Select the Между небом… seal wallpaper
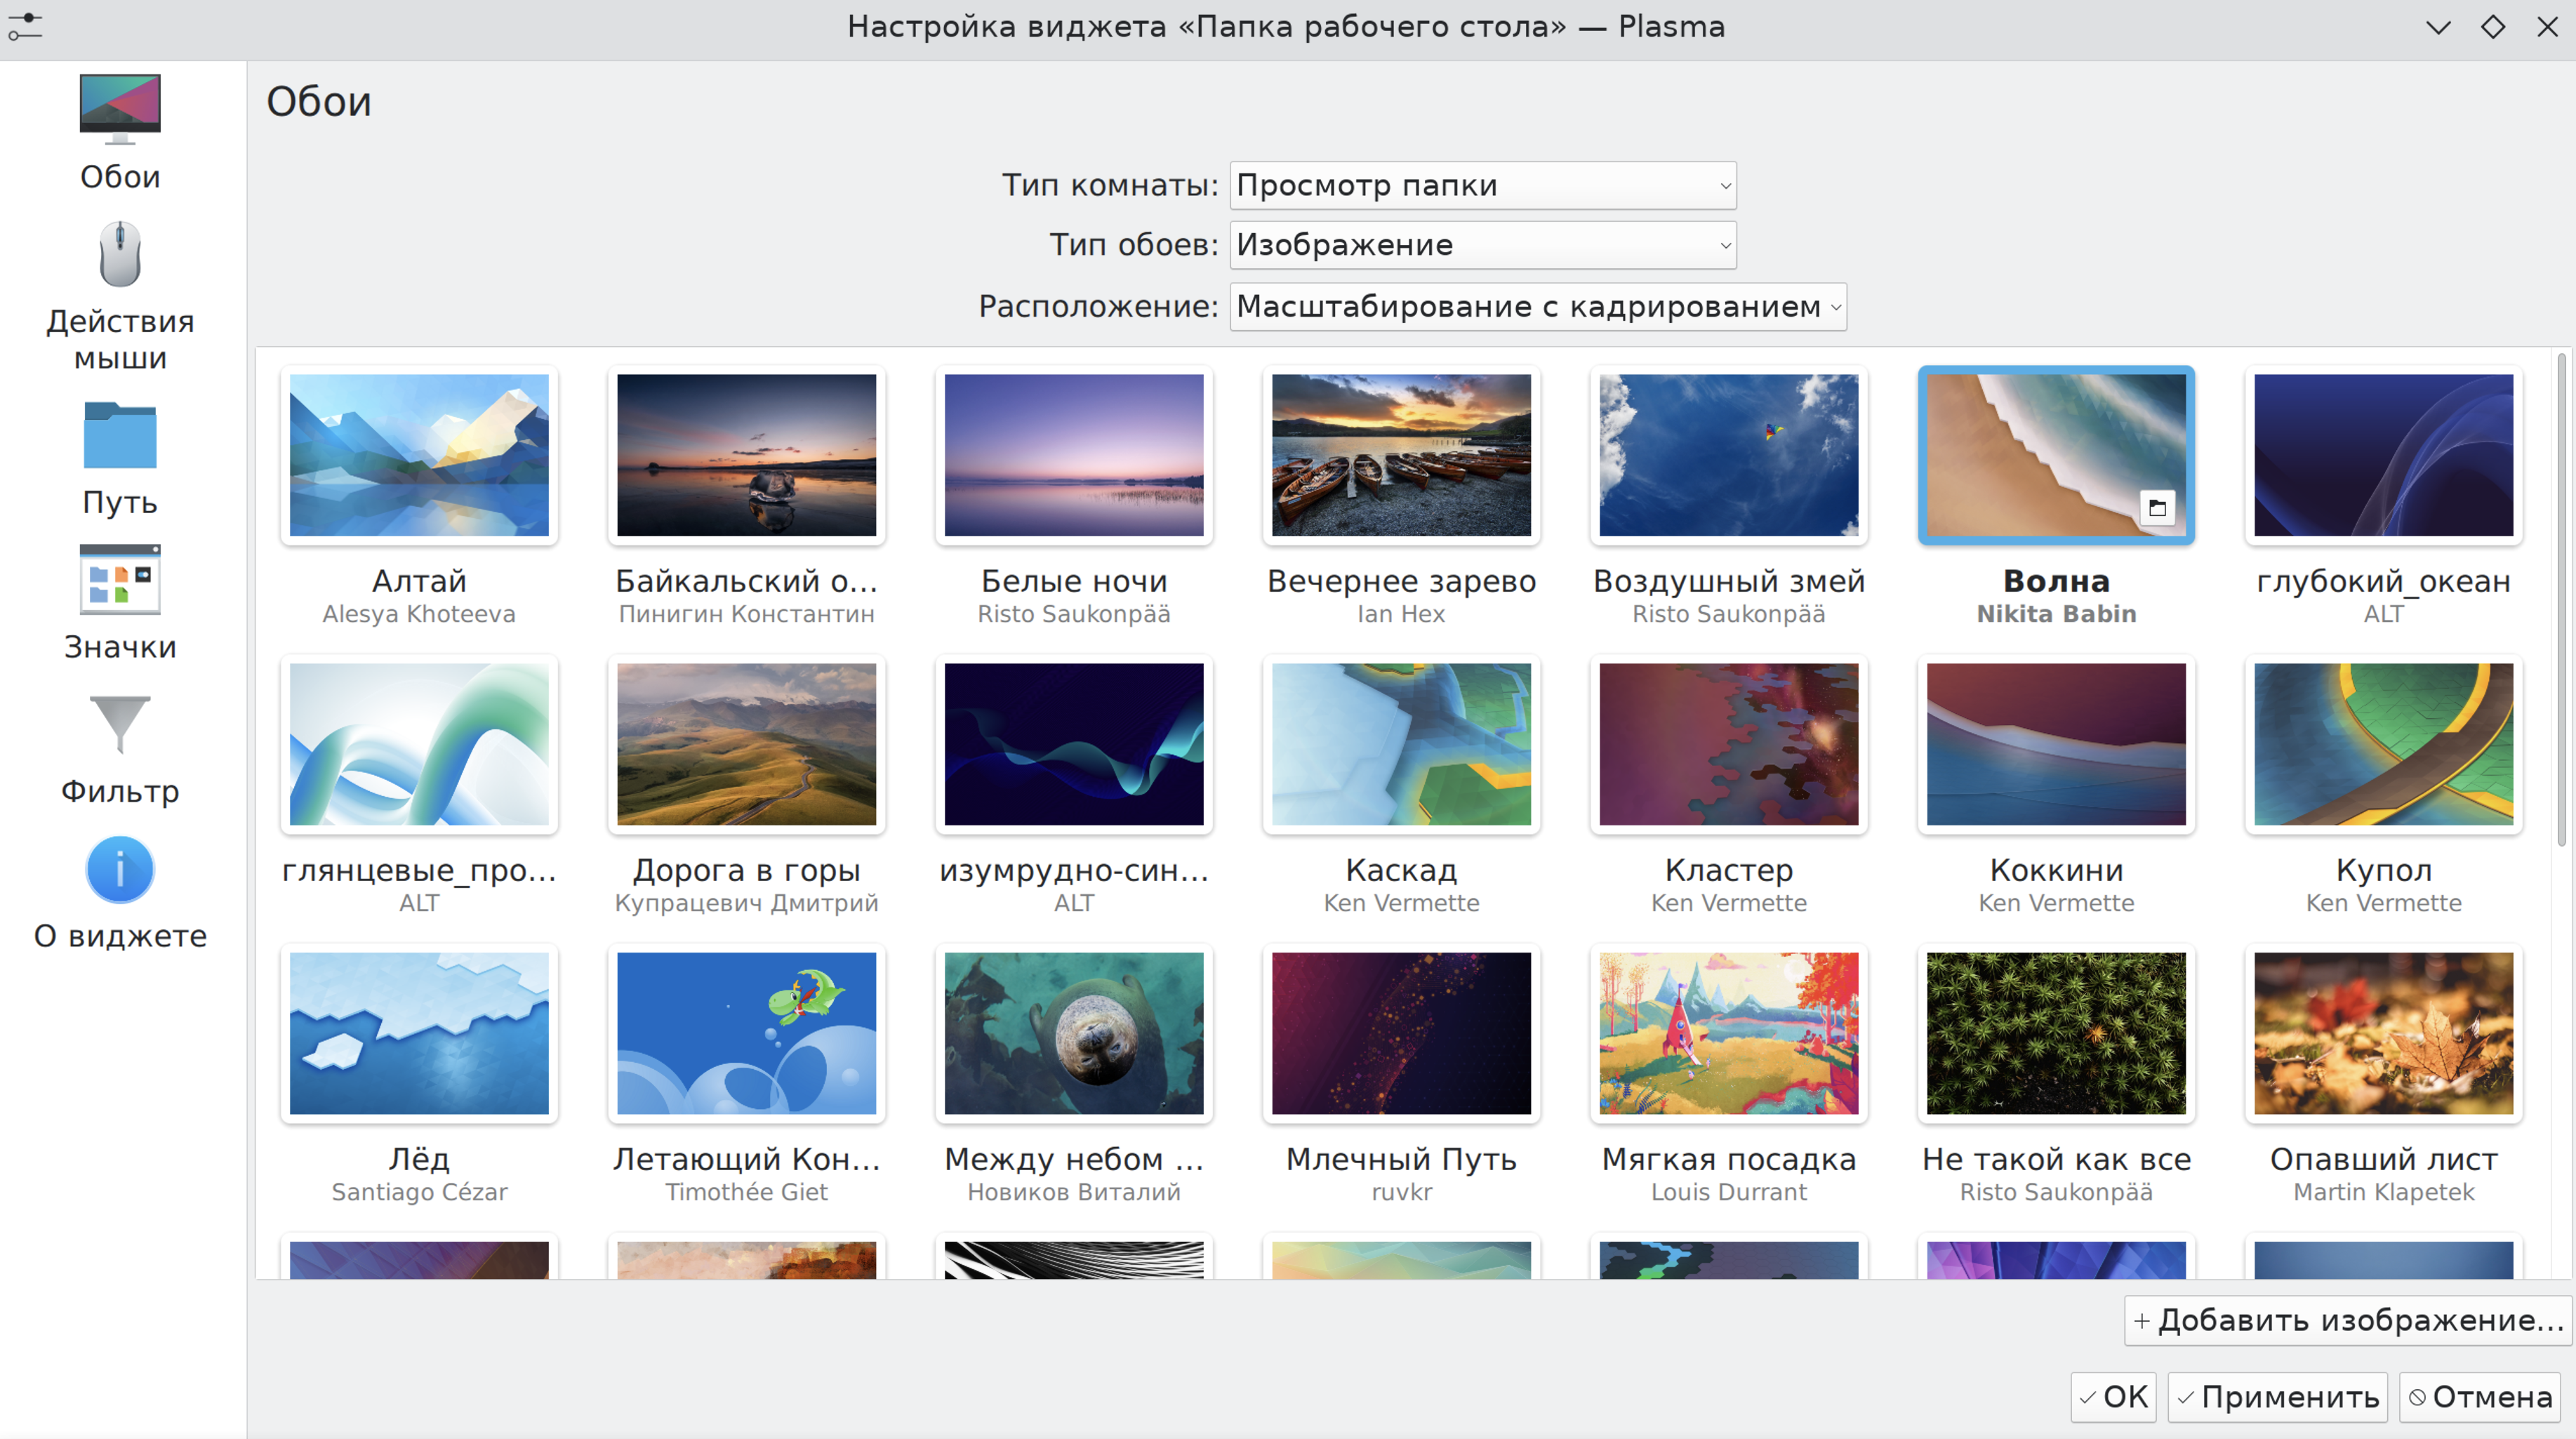 point(1074,1033)
